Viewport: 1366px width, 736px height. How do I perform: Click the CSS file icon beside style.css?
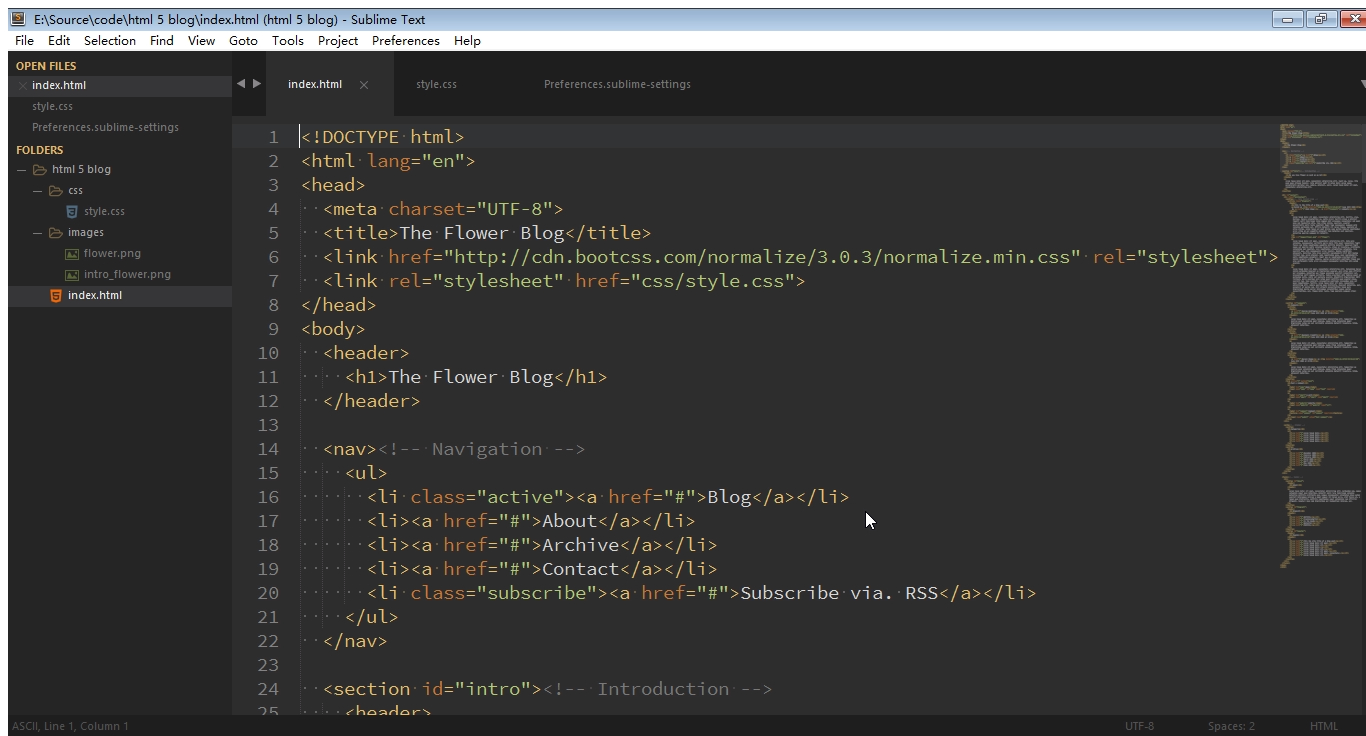[72, 212]
